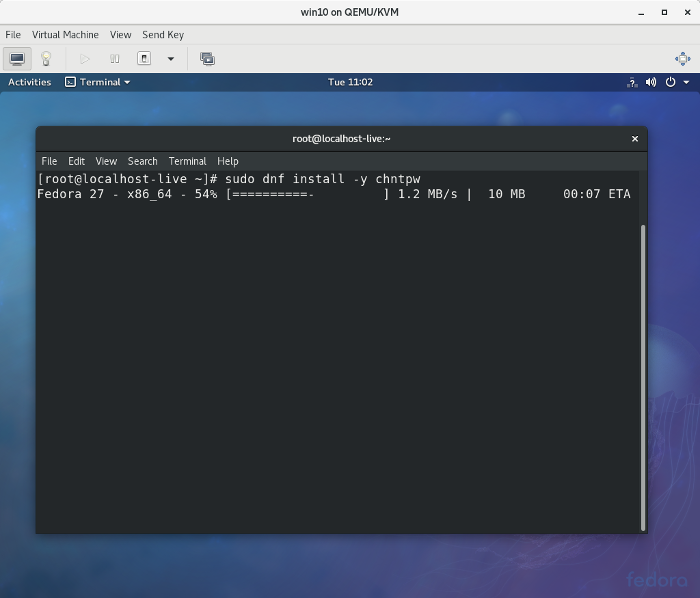Open virtual hardware details (lightbulb icon)
This screenshot has height=598, width=700.
[x=45, y=59]
